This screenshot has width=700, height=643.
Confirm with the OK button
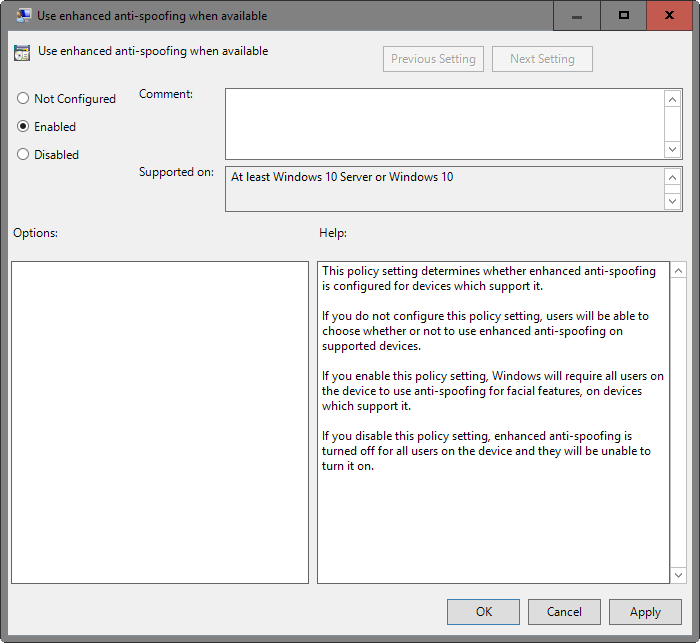[483, 612]
